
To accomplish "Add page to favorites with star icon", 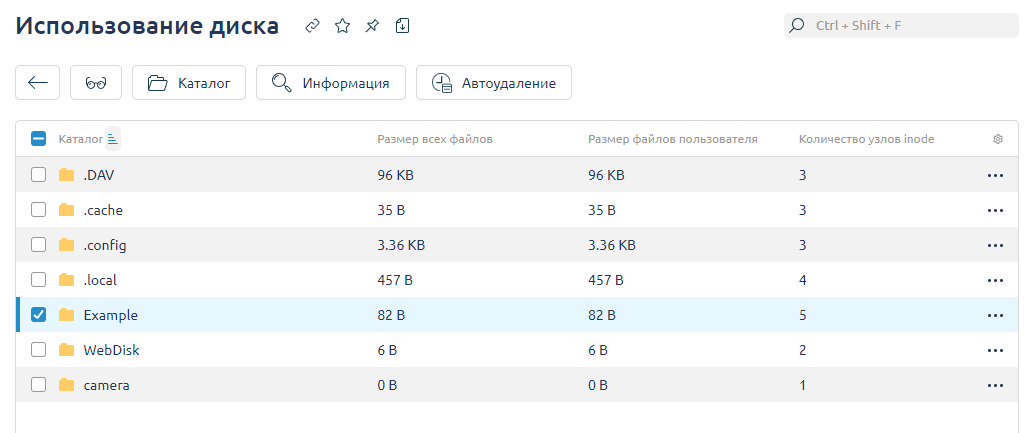I will (342, 26).
